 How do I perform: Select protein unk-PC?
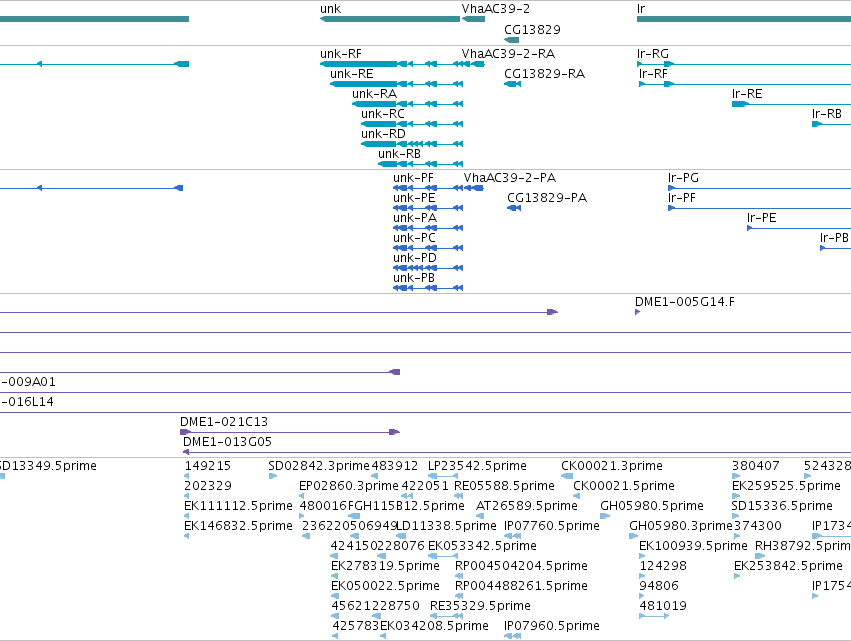(428, 249)
